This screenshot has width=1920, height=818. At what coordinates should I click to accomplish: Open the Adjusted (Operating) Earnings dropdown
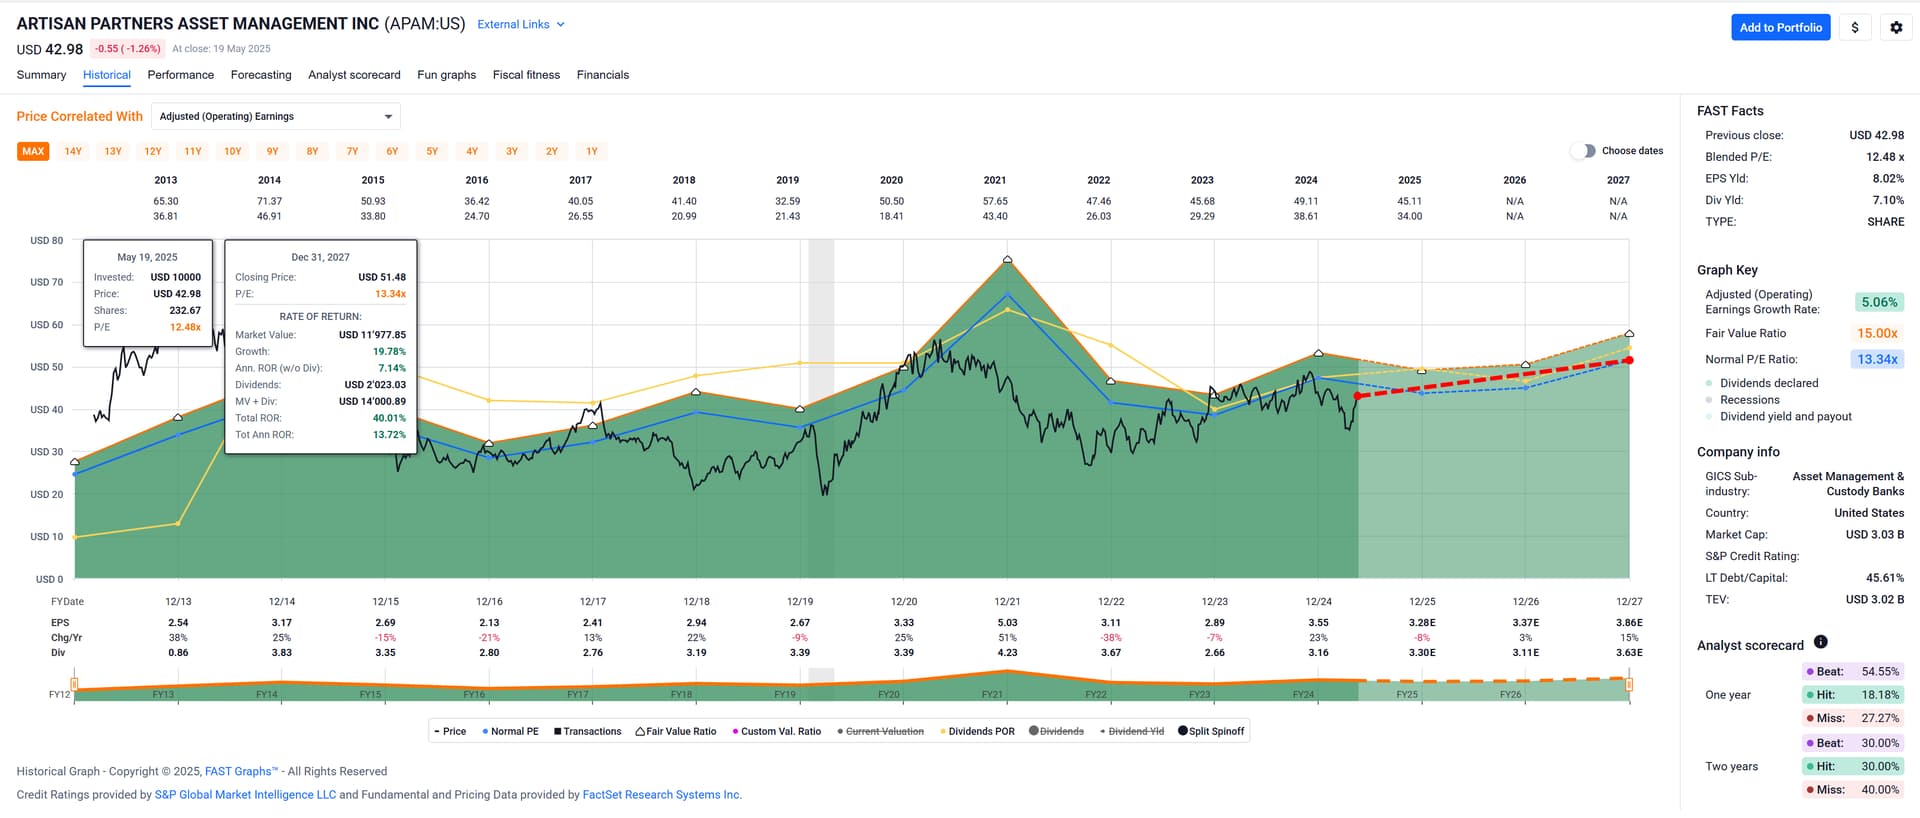pos(276,116)
